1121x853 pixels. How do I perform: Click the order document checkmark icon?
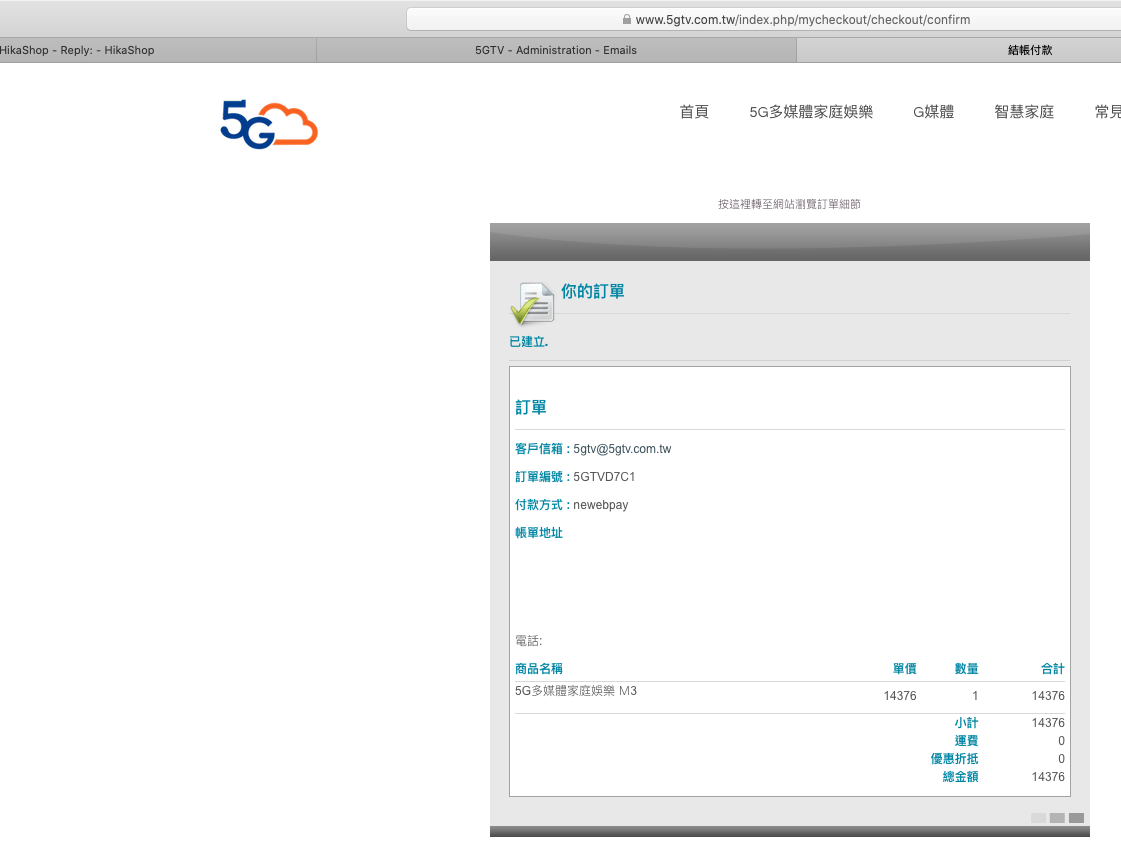(532, 304)
